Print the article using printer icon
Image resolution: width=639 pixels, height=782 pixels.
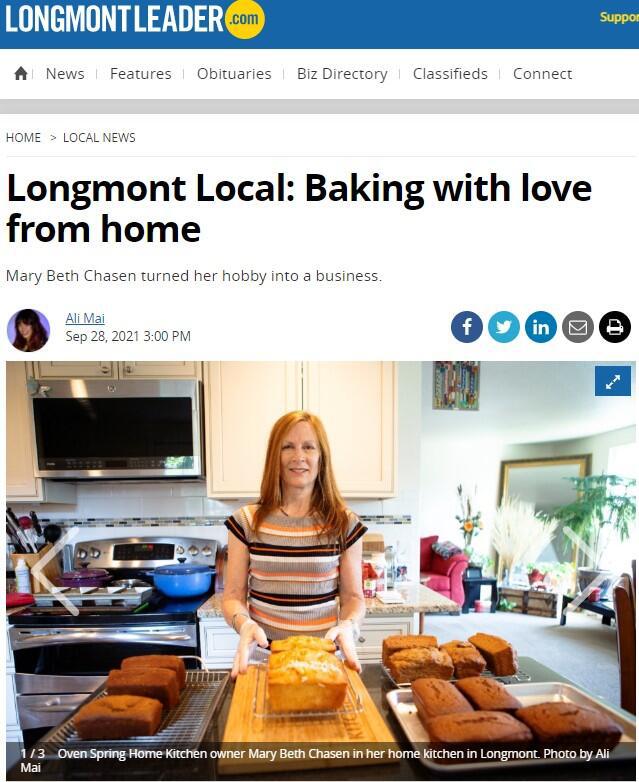[615, 327]
